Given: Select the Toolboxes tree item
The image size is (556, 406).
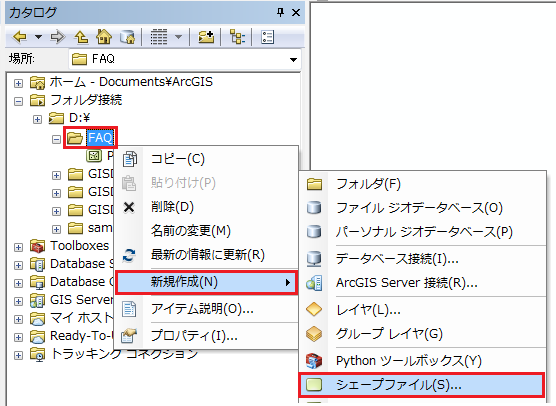Looking at the screenshot, I should point(79,246).
